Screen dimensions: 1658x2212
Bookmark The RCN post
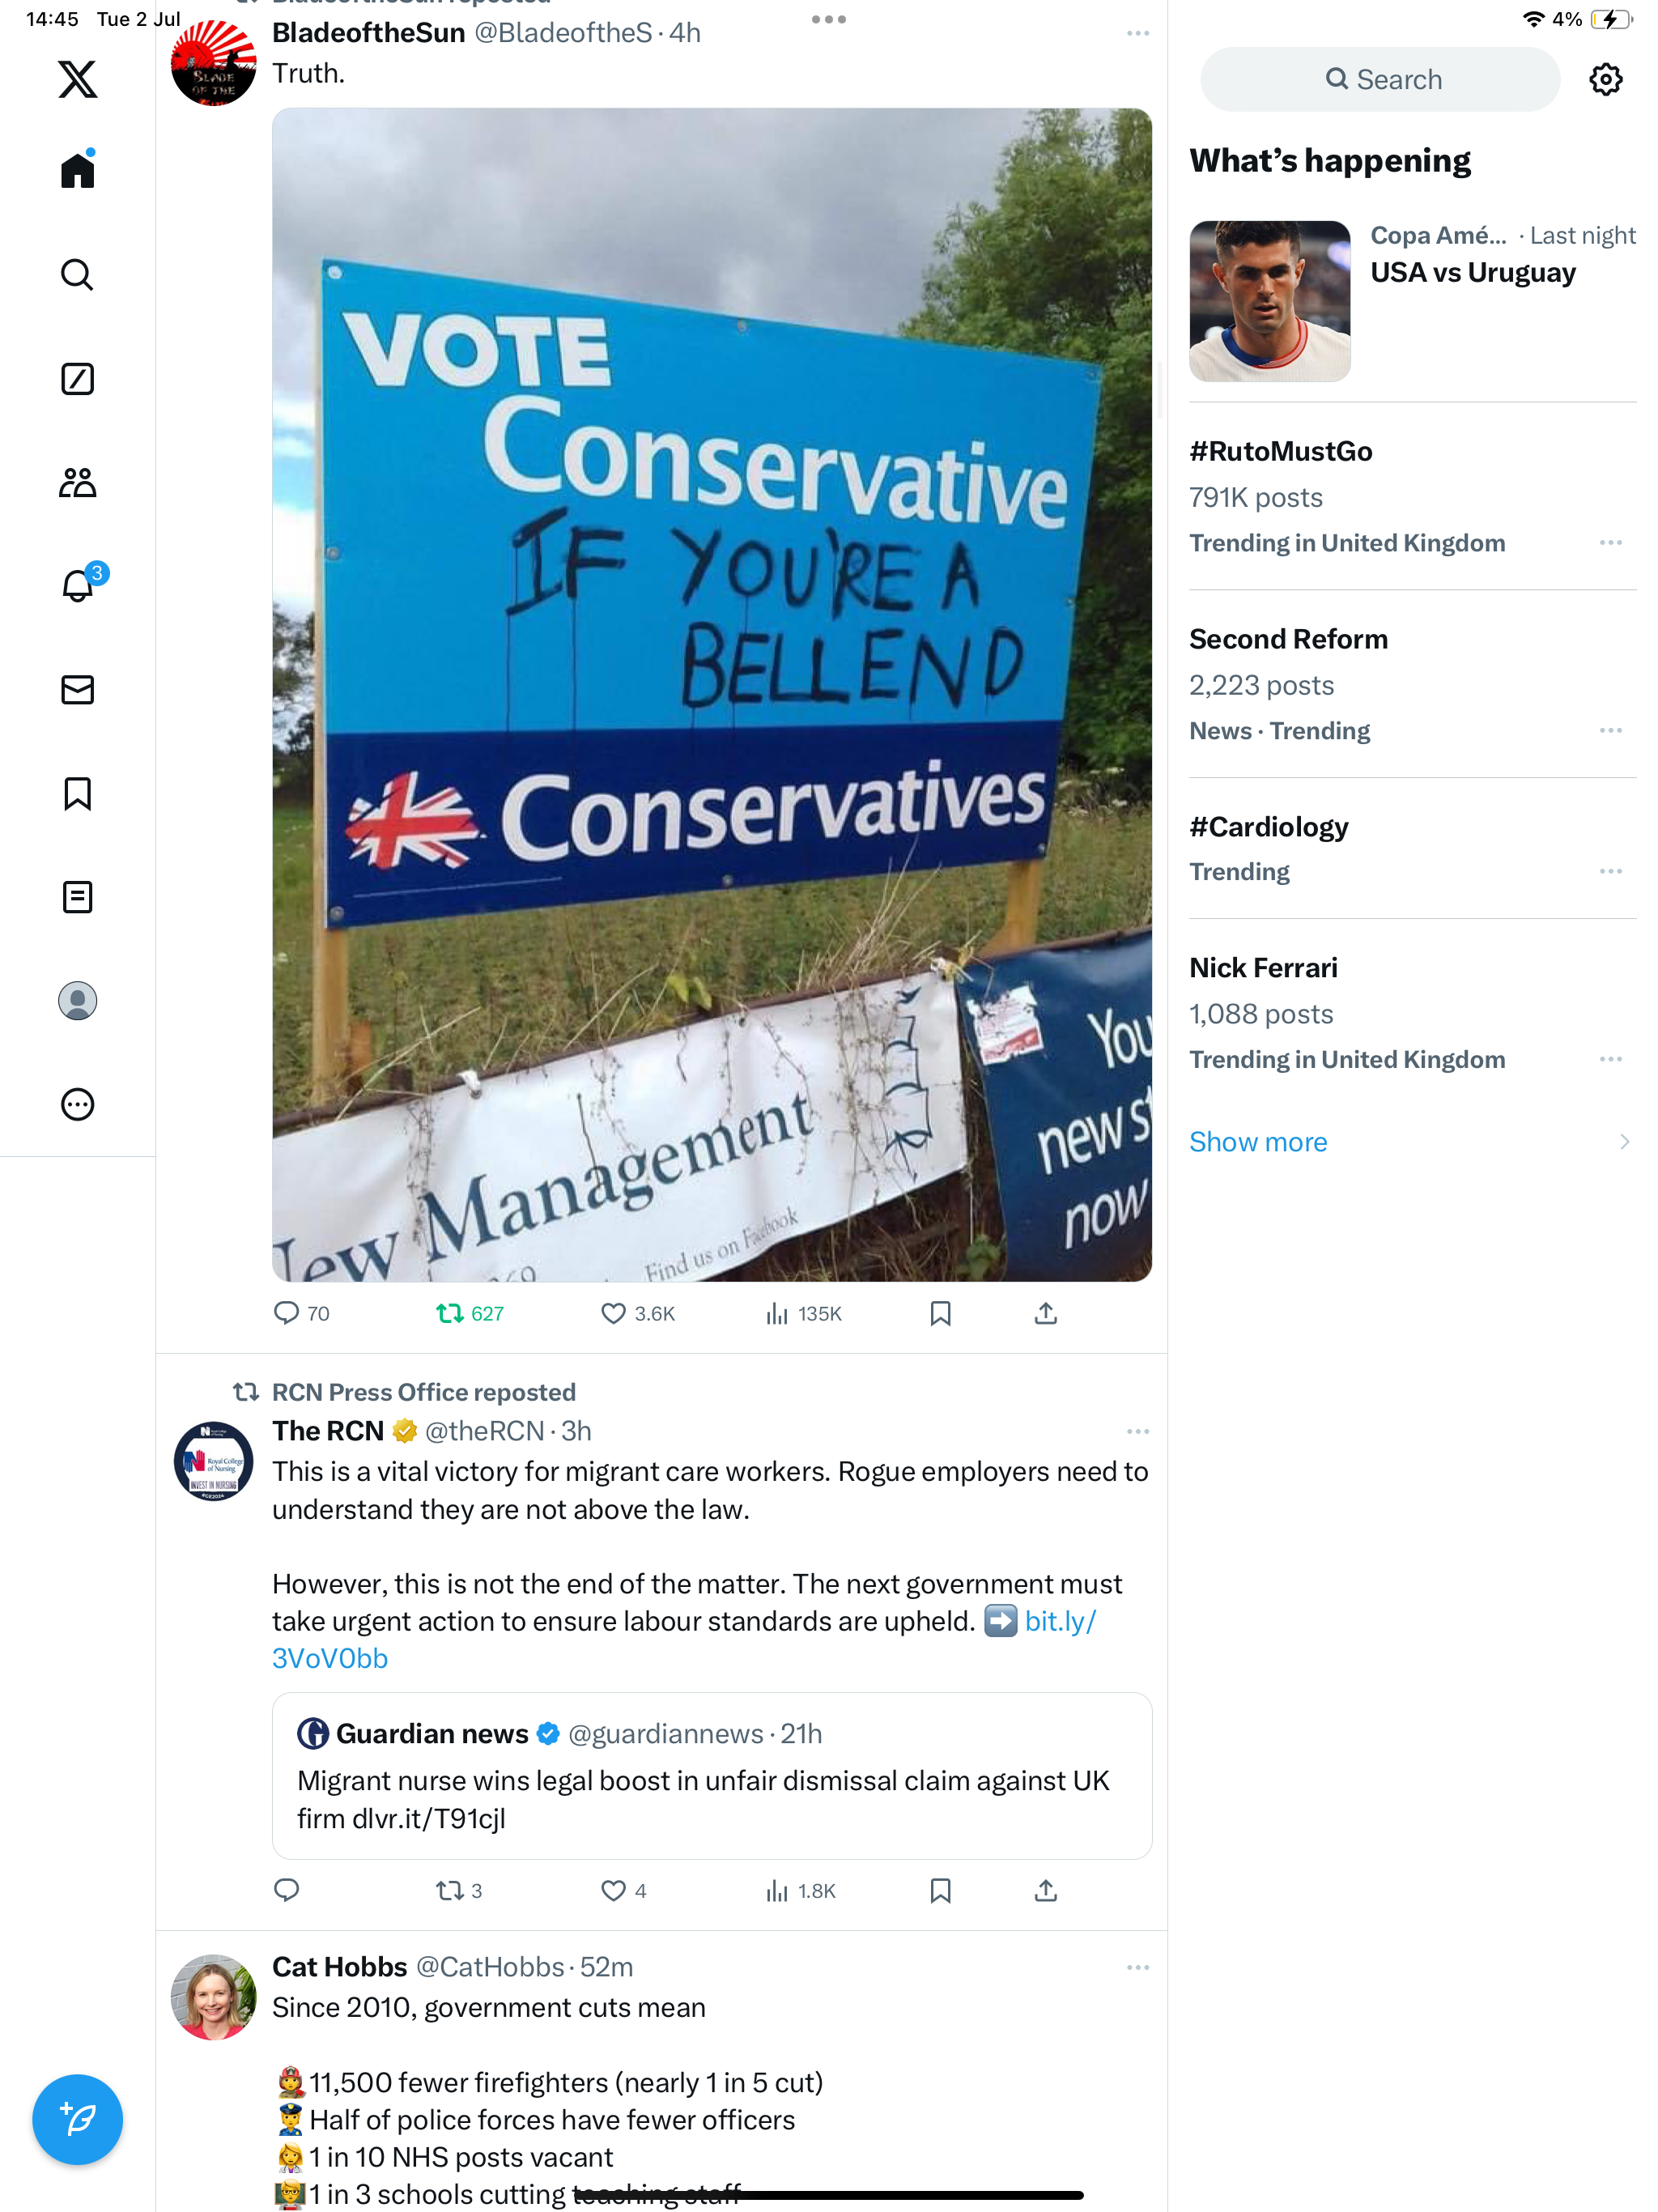click(x=940, y=1890)
